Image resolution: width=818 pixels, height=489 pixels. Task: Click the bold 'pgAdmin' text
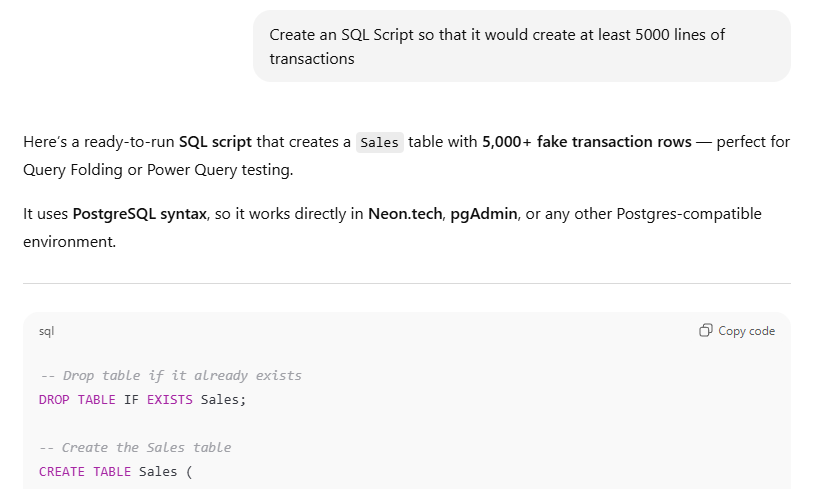click(484, 214)
